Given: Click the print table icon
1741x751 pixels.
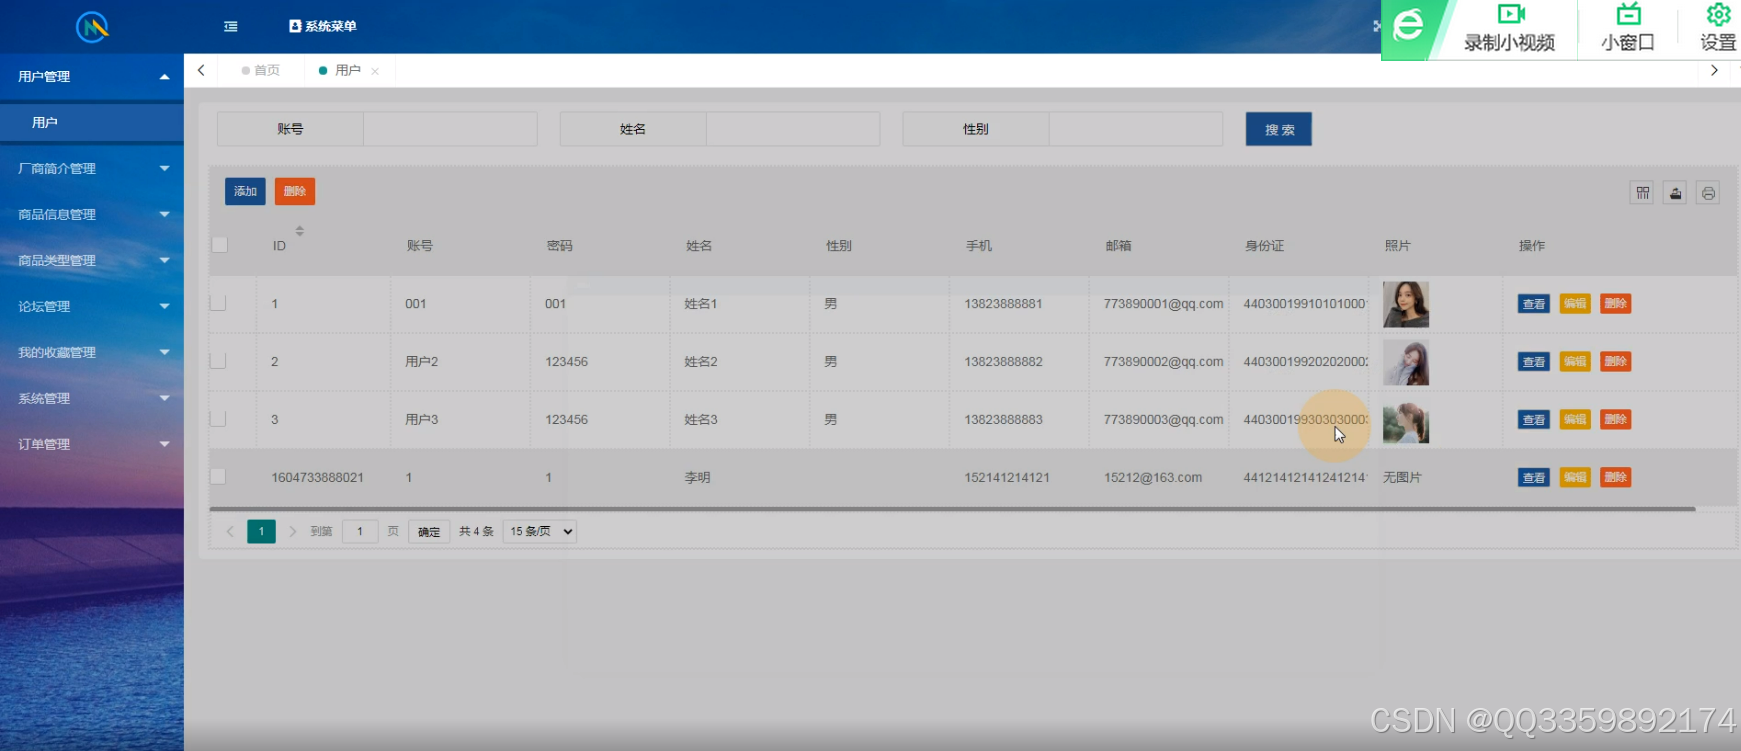Looking at the screenshot, I should [x=1708, y=193].
